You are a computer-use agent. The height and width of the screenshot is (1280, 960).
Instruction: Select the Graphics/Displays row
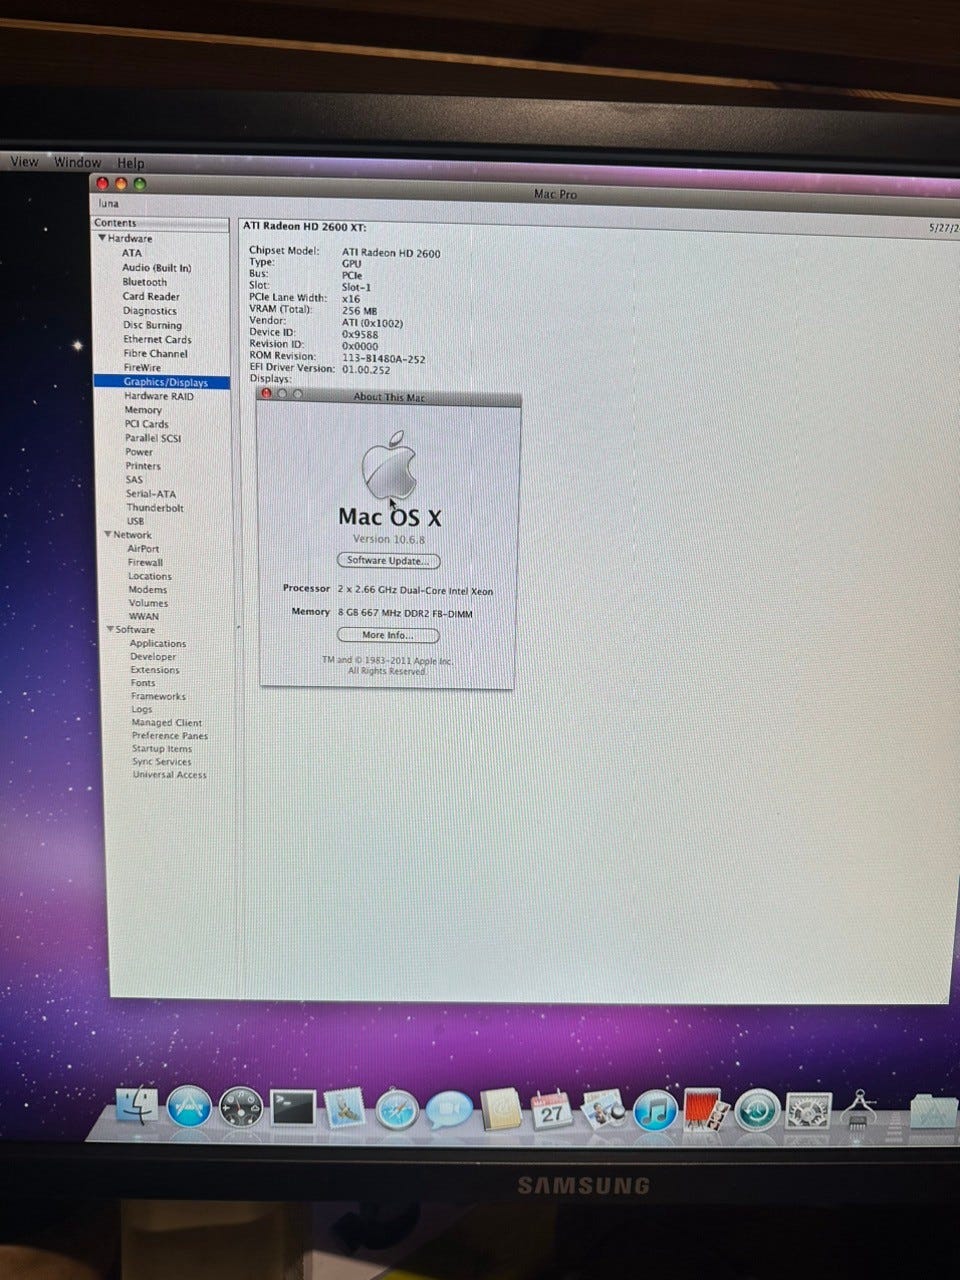coord(162,382)
